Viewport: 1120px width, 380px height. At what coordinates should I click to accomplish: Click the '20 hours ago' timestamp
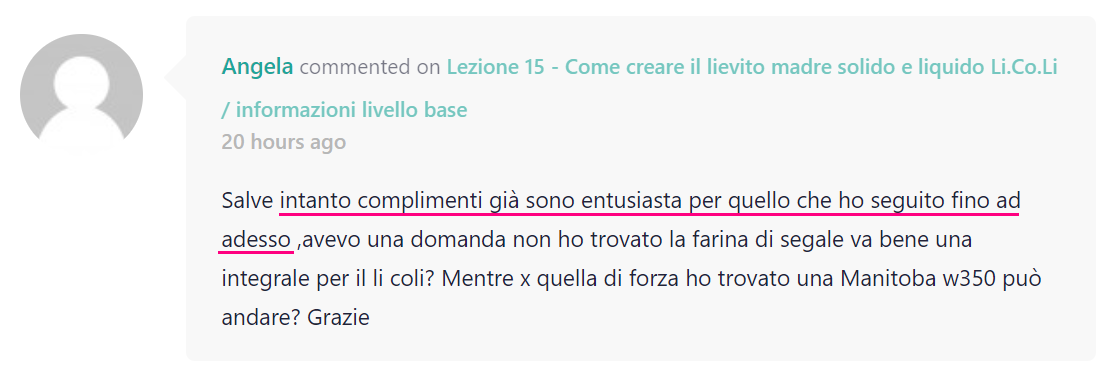(x=284, y=142)
